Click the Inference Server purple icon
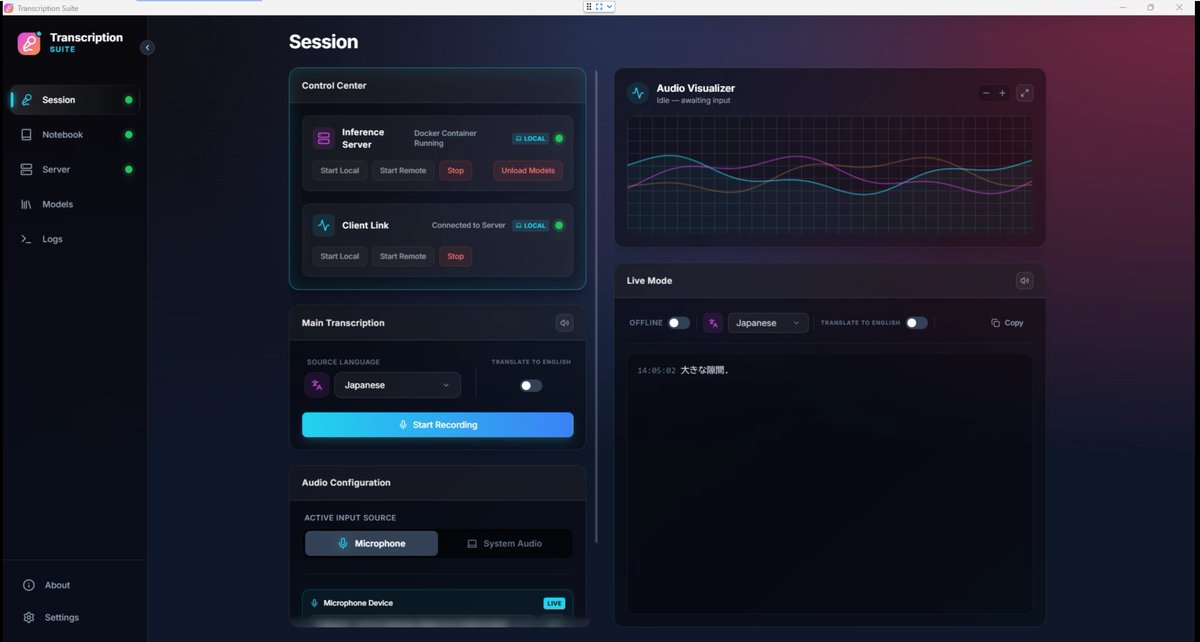The image size is (1200, 642). point(323,138)
